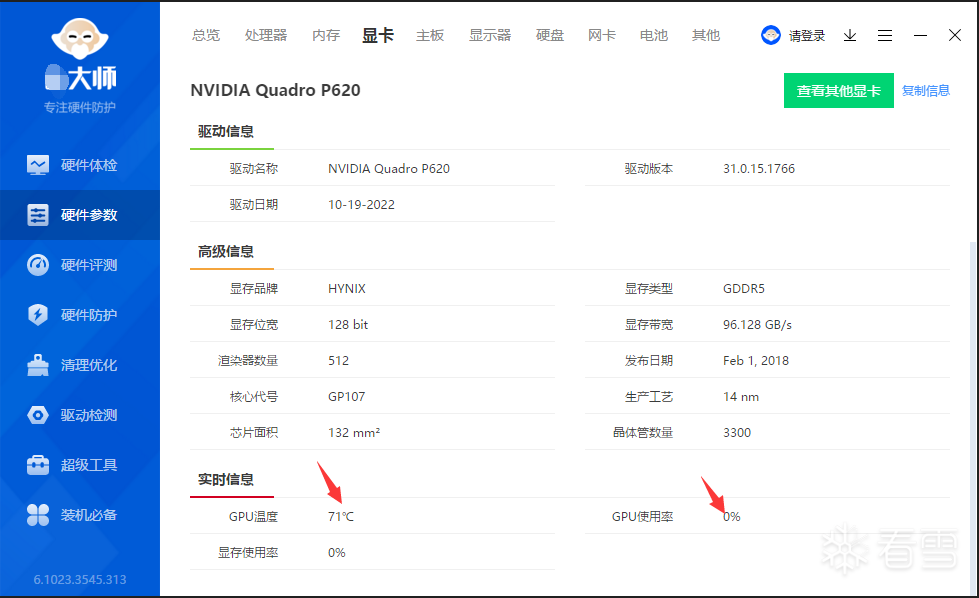
Task: Click the GDDR5 memory type value
Action: (744, 288)
